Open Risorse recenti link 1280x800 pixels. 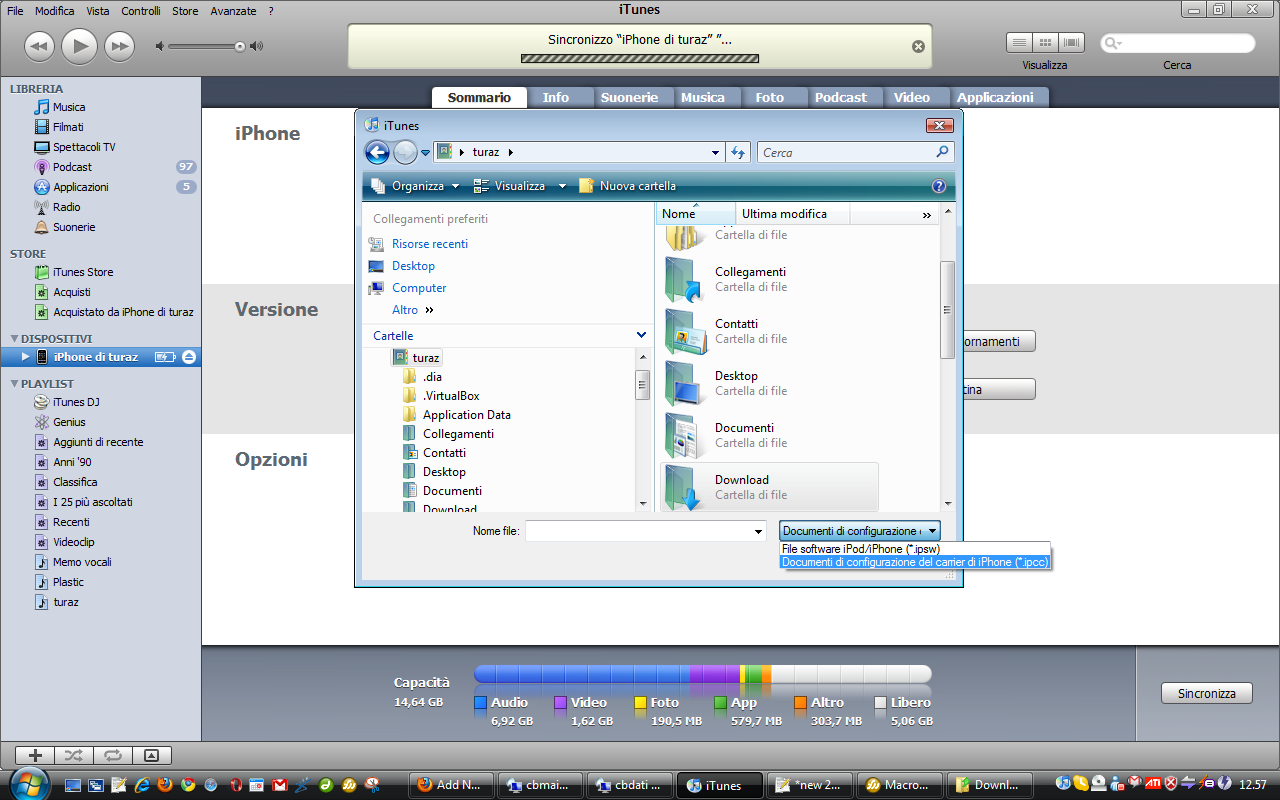(x=429, y=244)
